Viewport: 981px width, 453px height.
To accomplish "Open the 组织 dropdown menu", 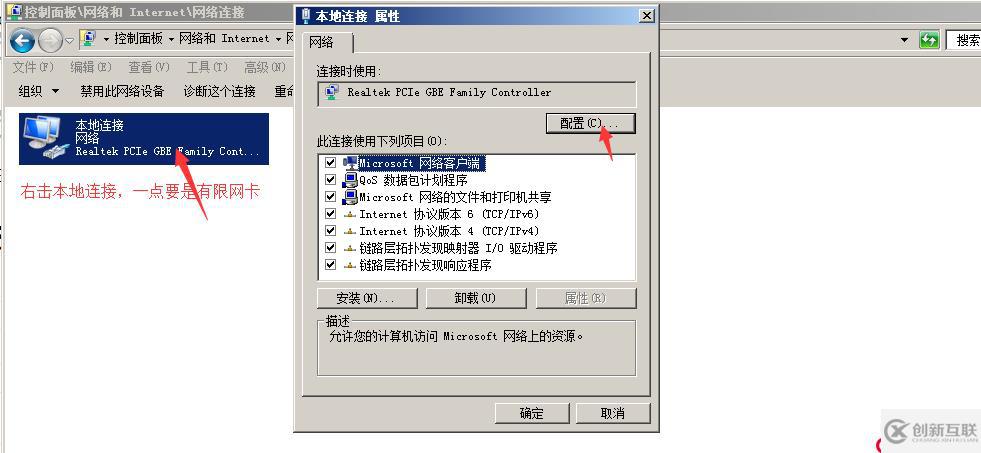I will tap(39, 91).
